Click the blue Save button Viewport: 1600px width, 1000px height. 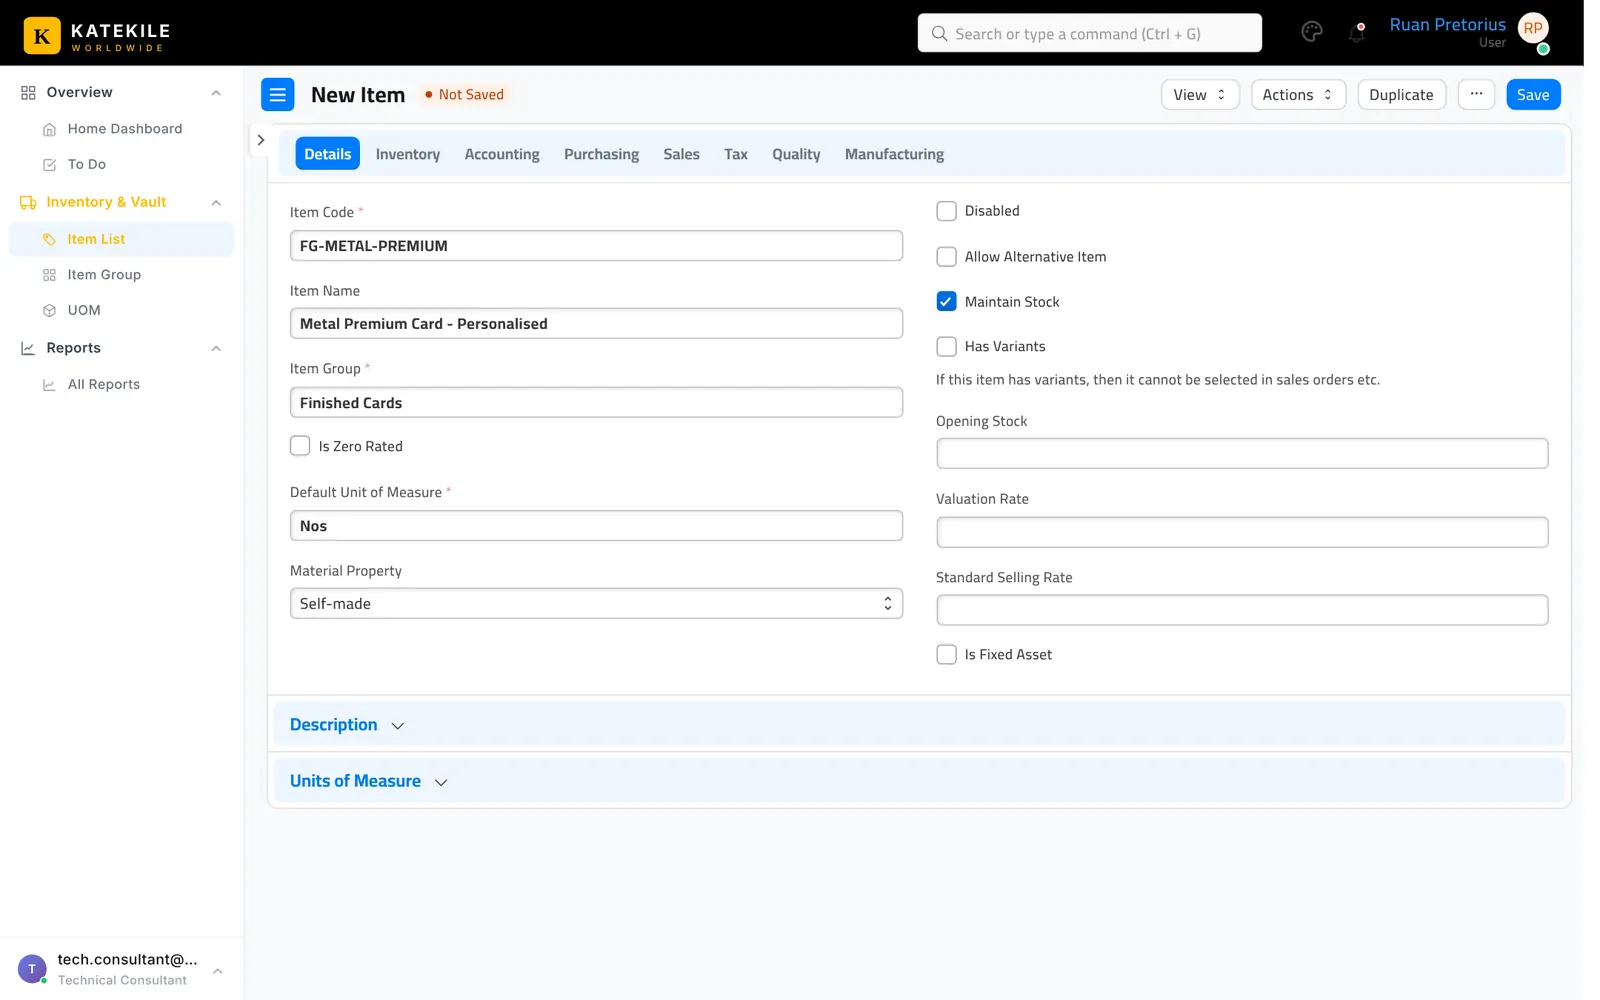coord(1532,94)
